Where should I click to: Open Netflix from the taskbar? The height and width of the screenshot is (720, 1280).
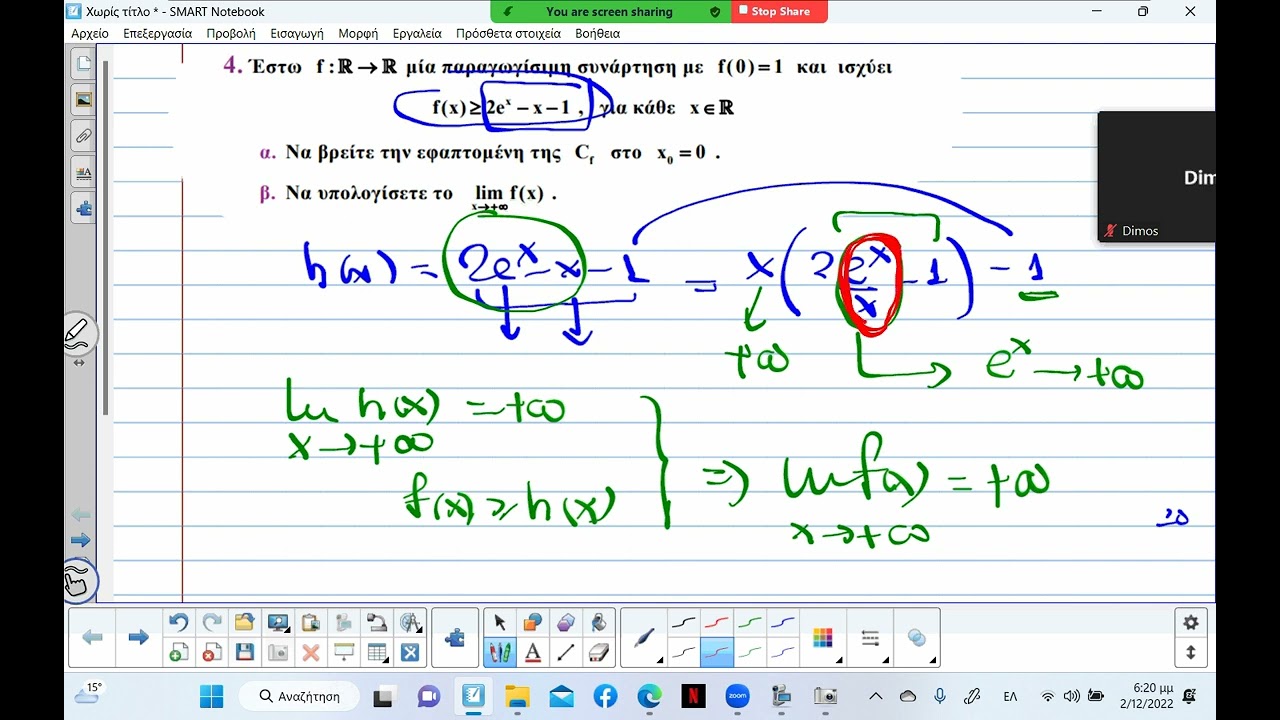click(693, 696)
